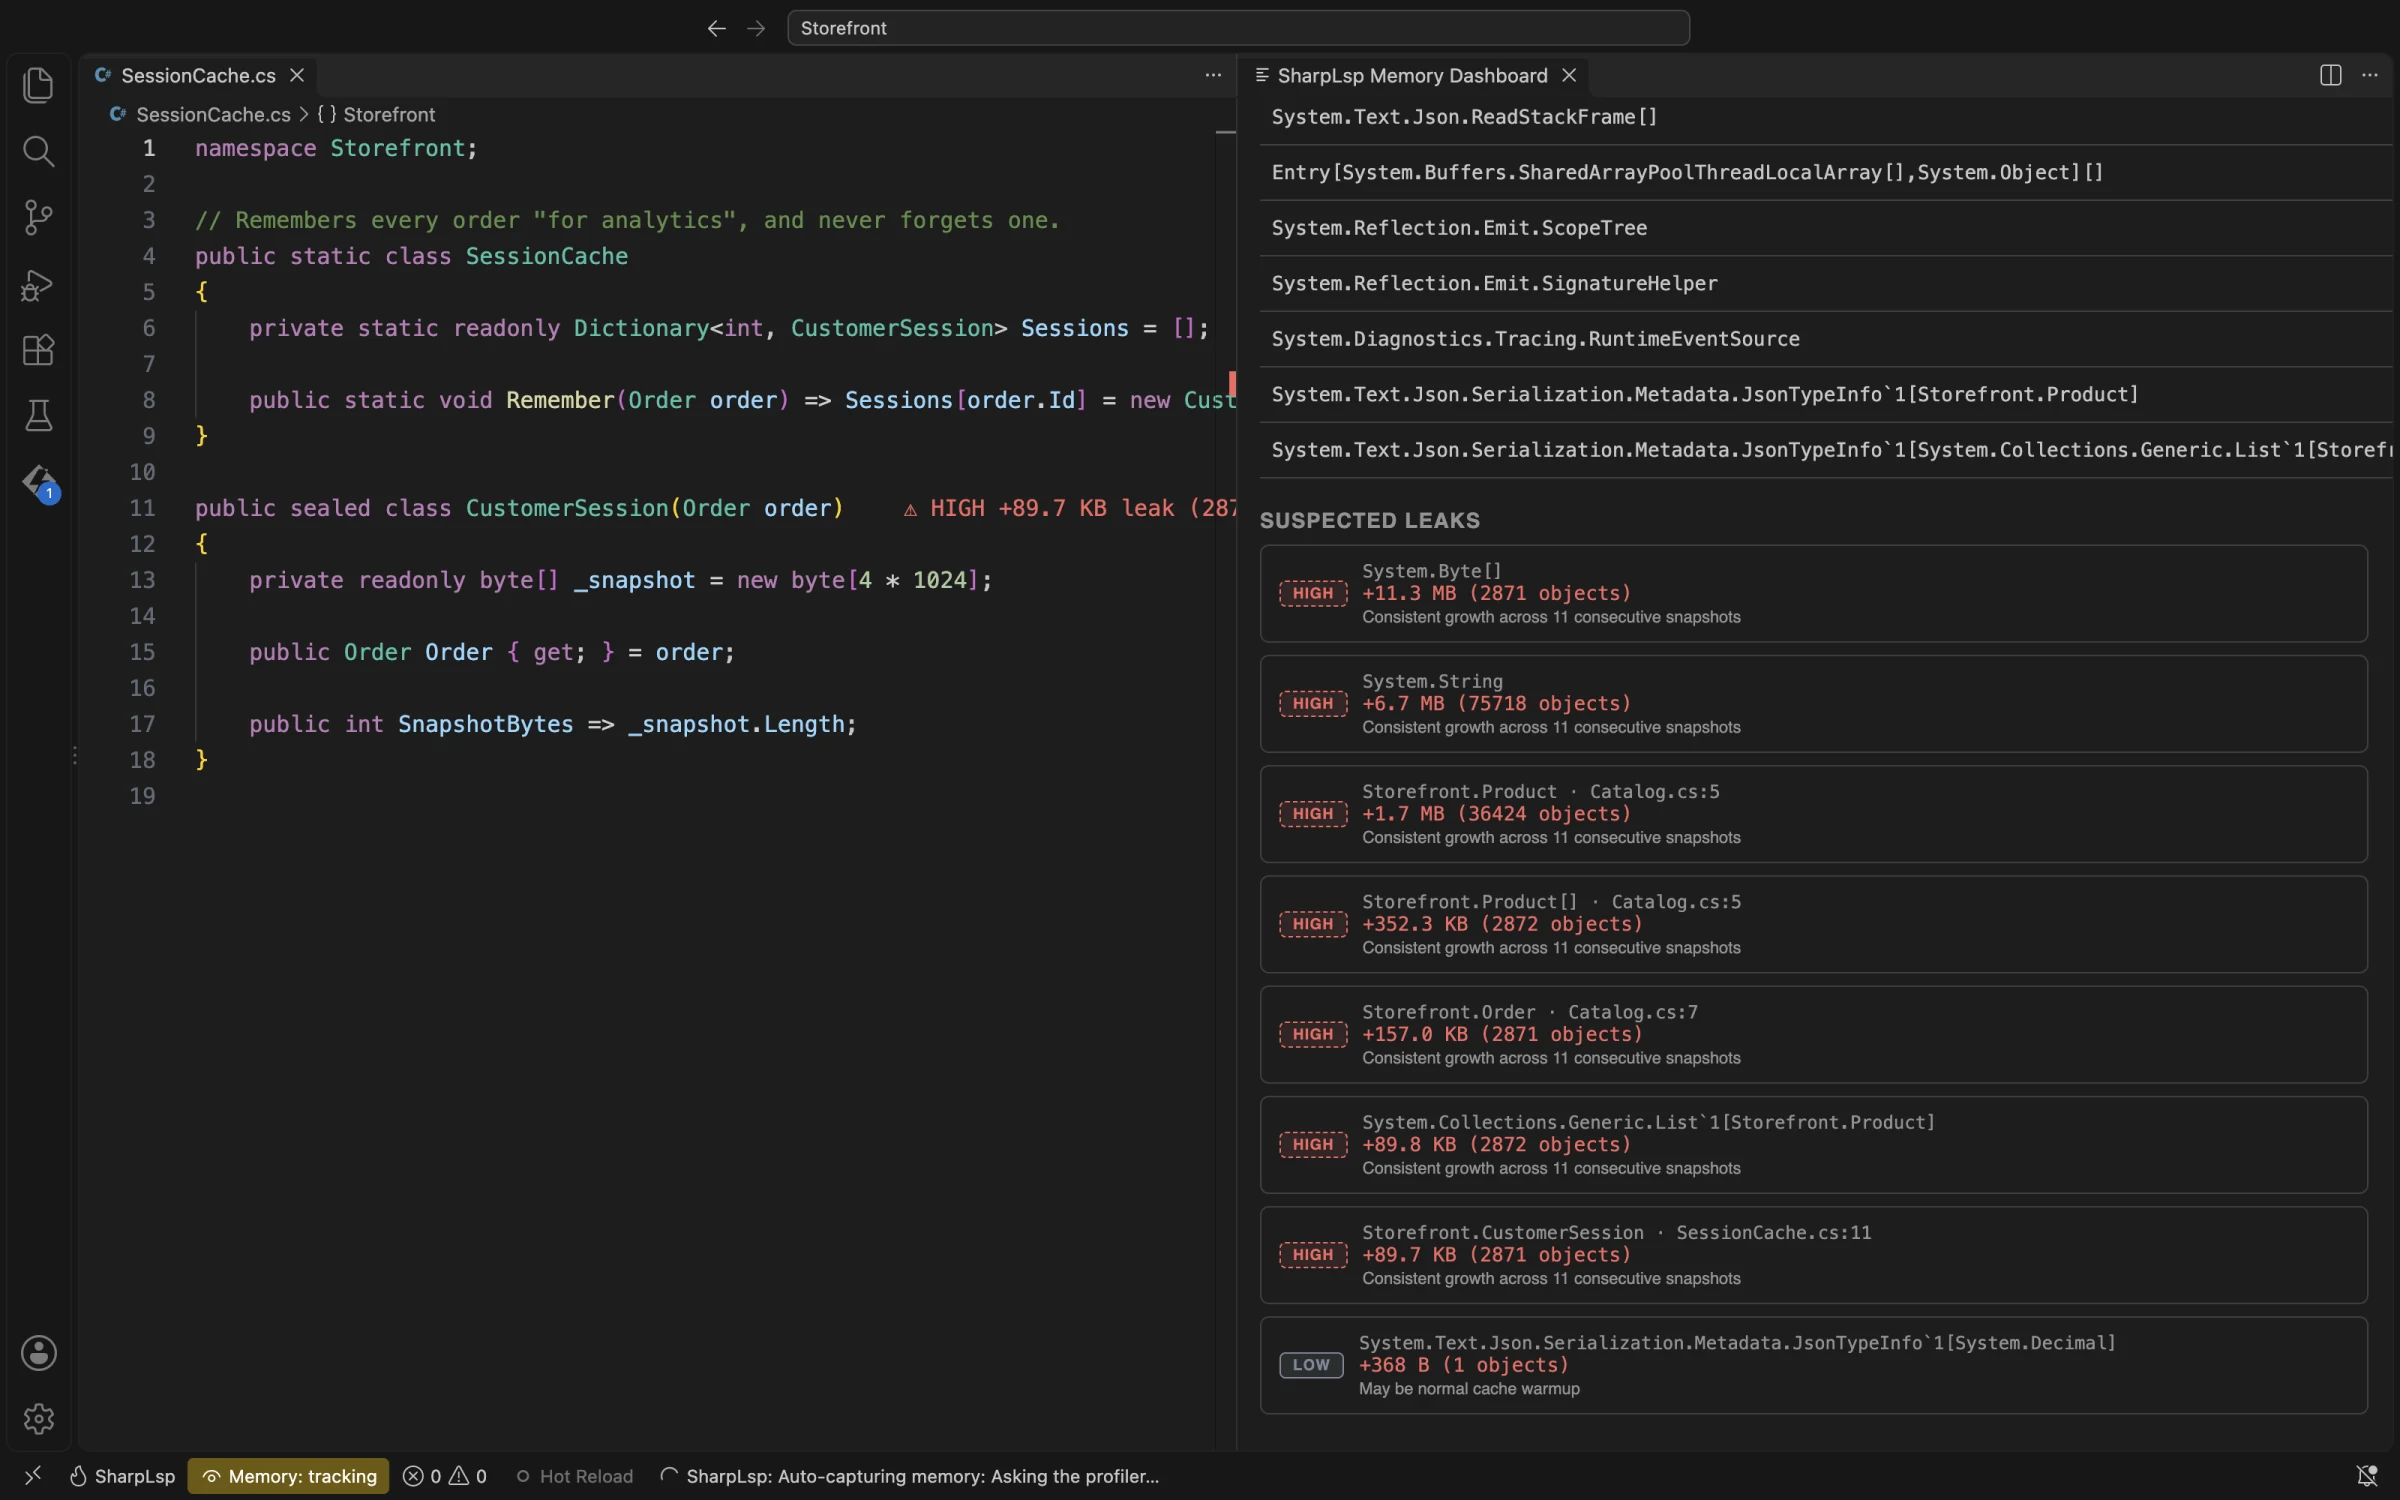Image resolution: width=2400 pixels, height=1500 pixels.
Task: Switch to the SessionCache.cs tab
Action: tap(198, 75)
